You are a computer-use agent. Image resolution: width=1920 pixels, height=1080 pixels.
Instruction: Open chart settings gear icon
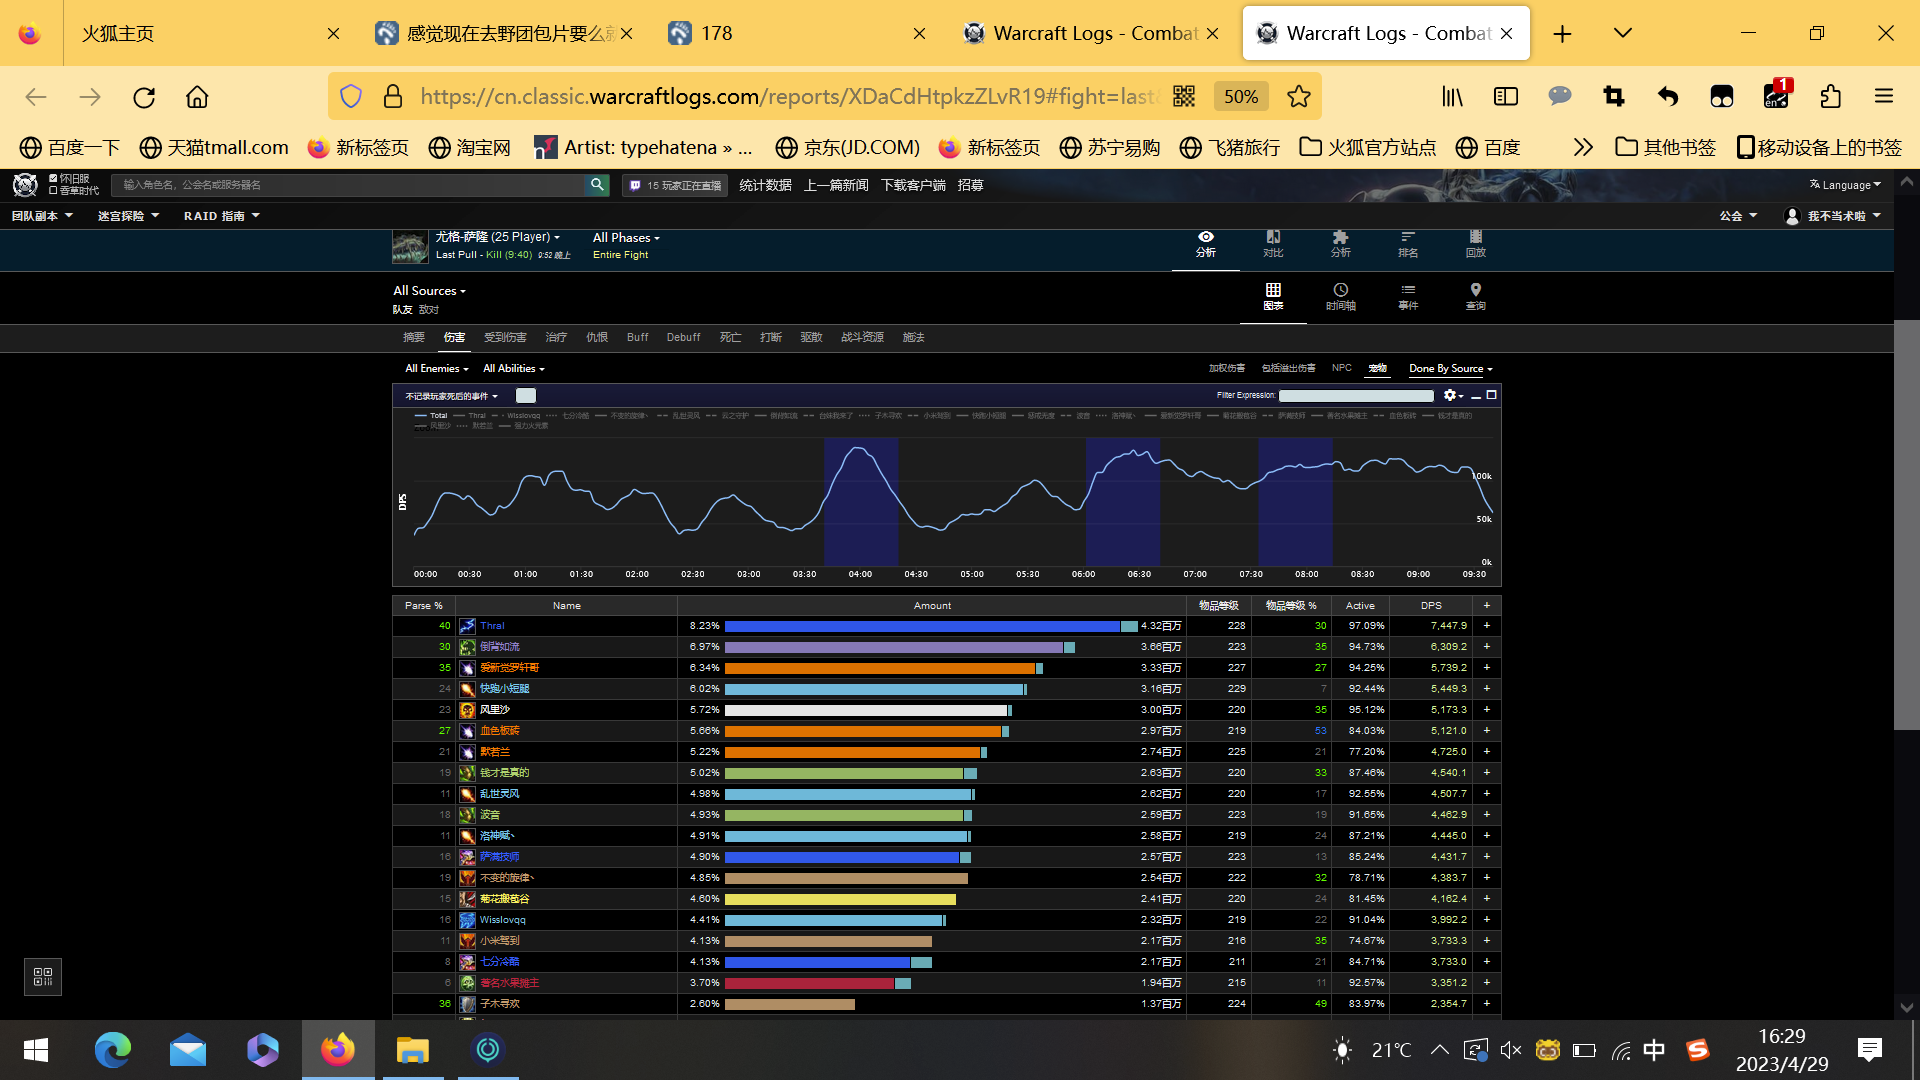tap(1450, 395)
